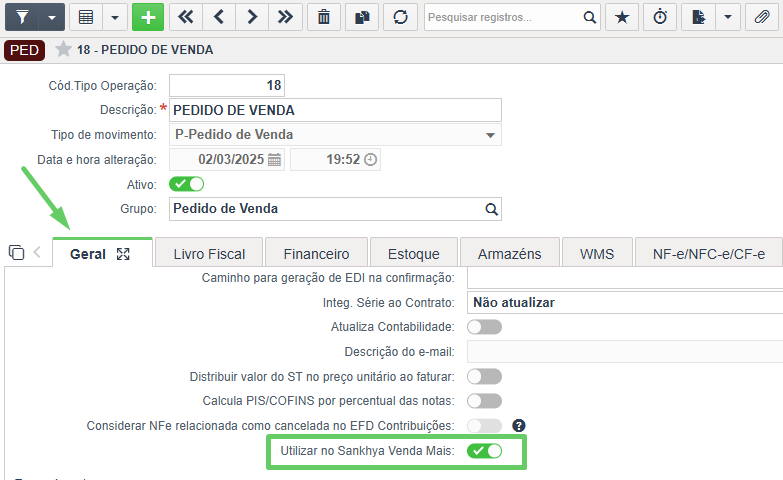Open the stopwatch timer button
783x480 pixels.
pyautogui.click(x=660, y=17)
